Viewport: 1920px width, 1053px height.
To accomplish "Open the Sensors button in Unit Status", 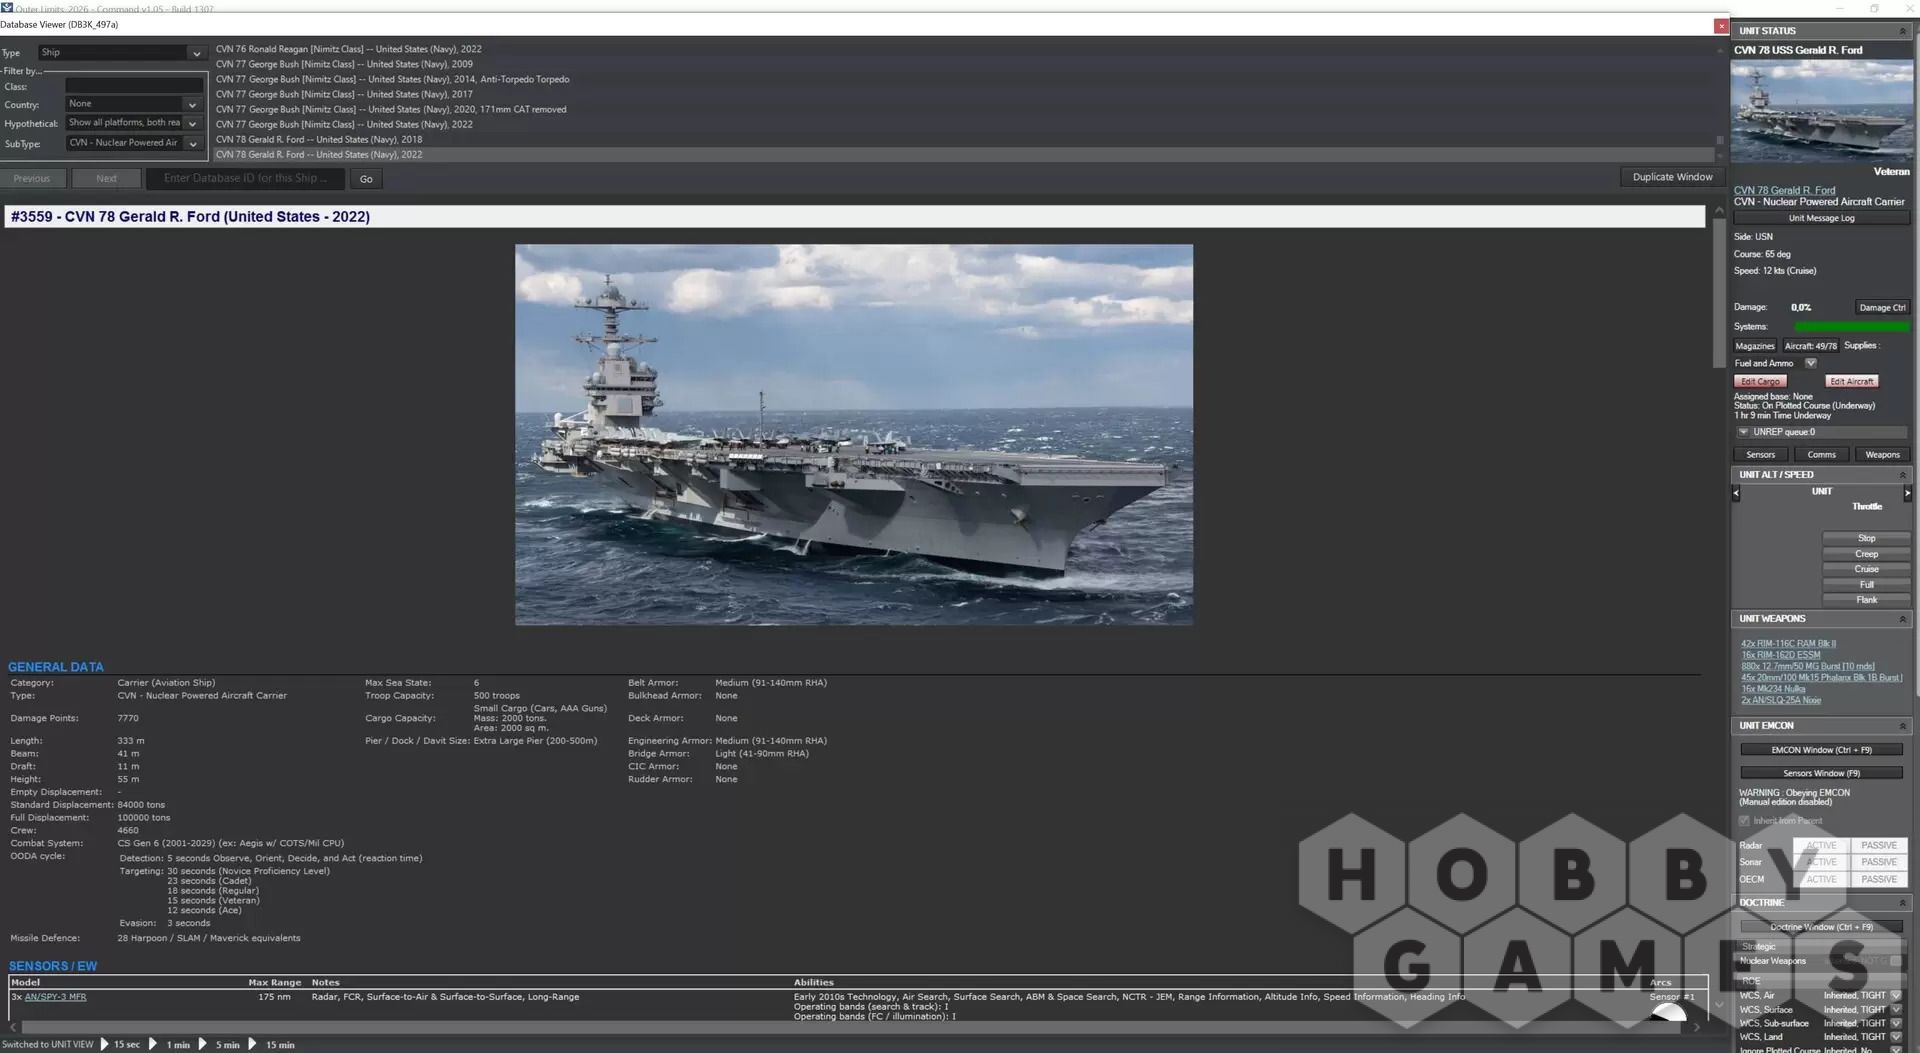I will pyautogui.click(x=1760, y=455).
